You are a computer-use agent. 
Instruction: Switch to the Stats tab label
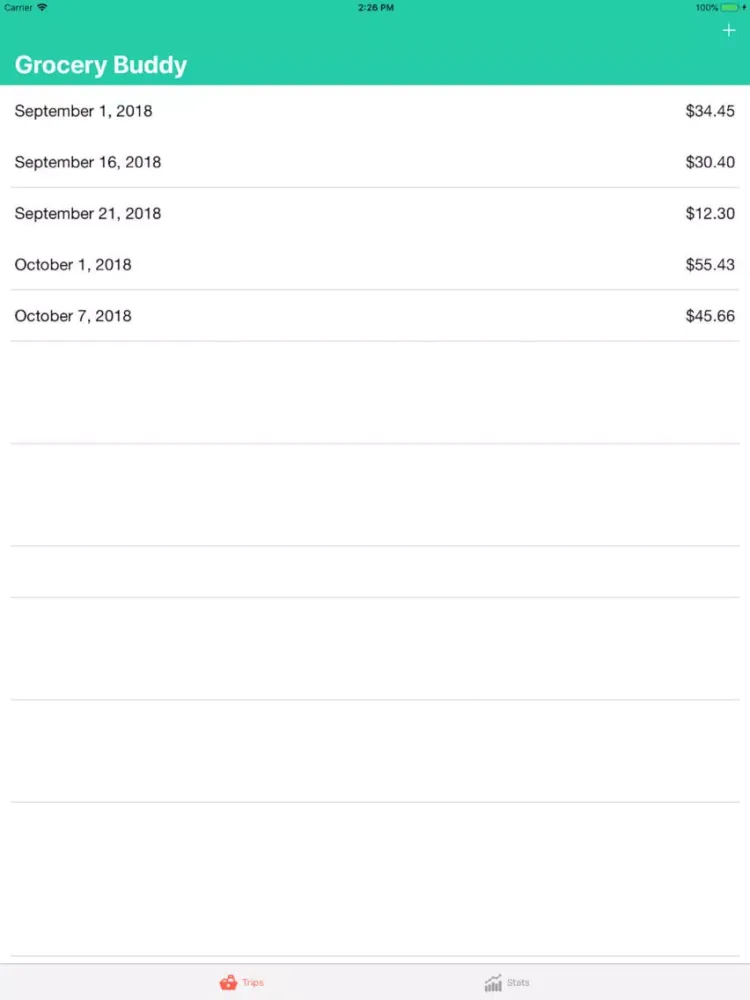tap(518, 982)
